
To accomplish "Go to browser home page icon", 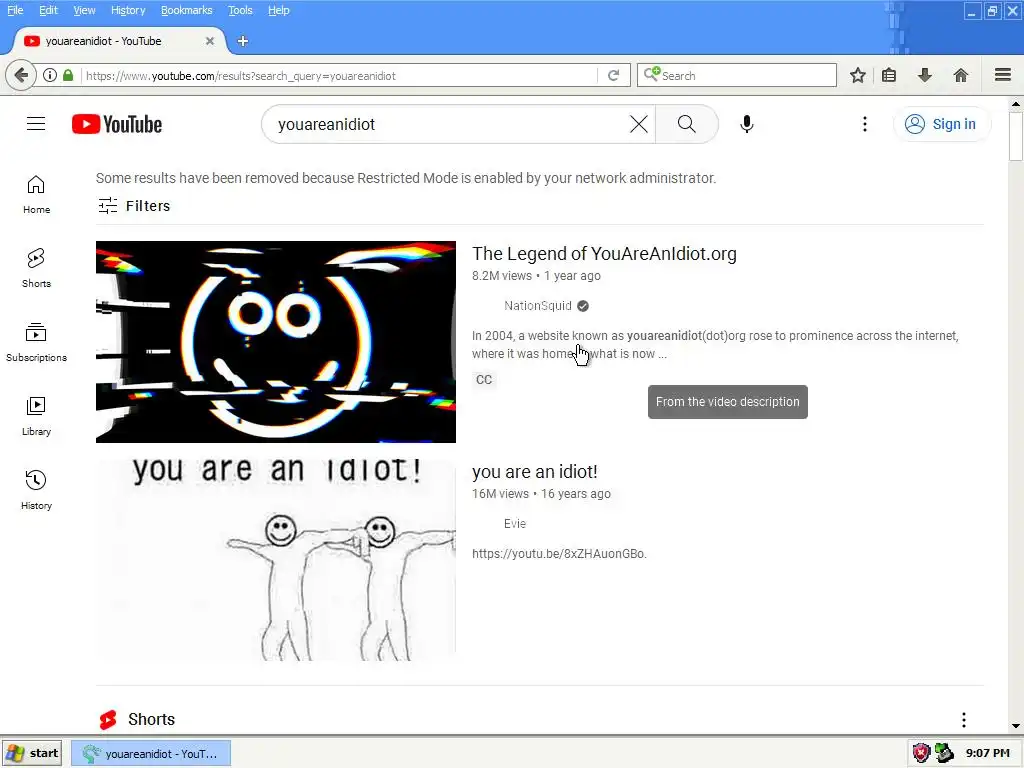I will (x=961, y=75).
